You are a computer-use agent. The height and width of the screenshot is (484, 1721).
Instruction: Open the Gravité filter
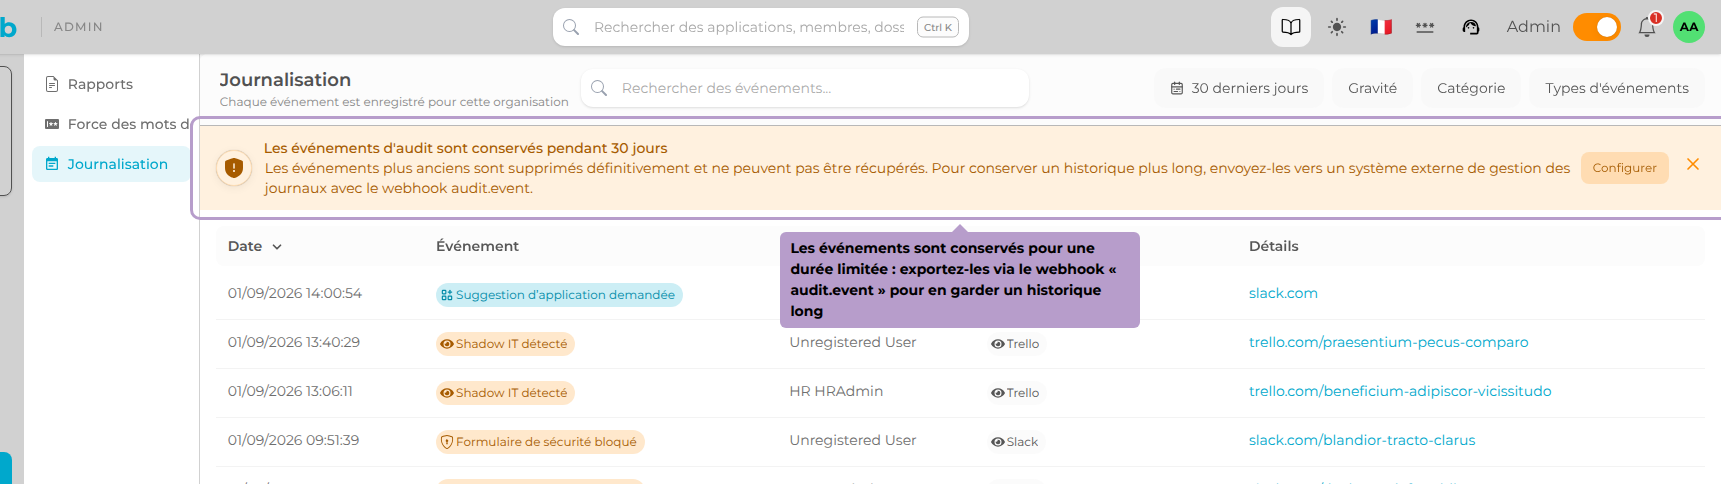tap(1372, 88)
